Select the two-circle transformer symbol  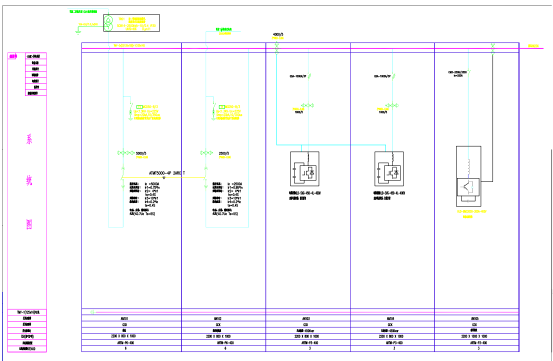coord(108,23)
